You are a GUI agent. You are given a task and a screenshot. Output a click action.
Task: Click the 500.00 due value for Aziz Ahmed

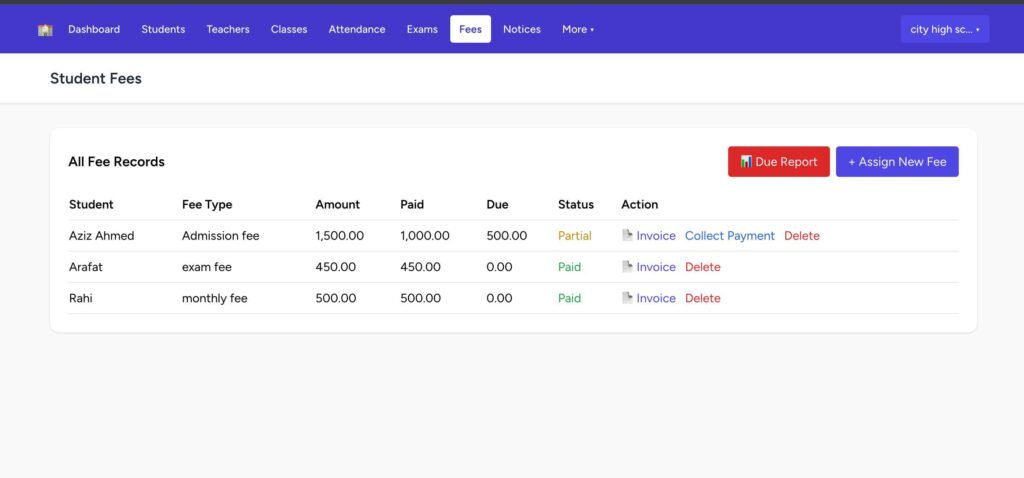[x=507, y=236]
